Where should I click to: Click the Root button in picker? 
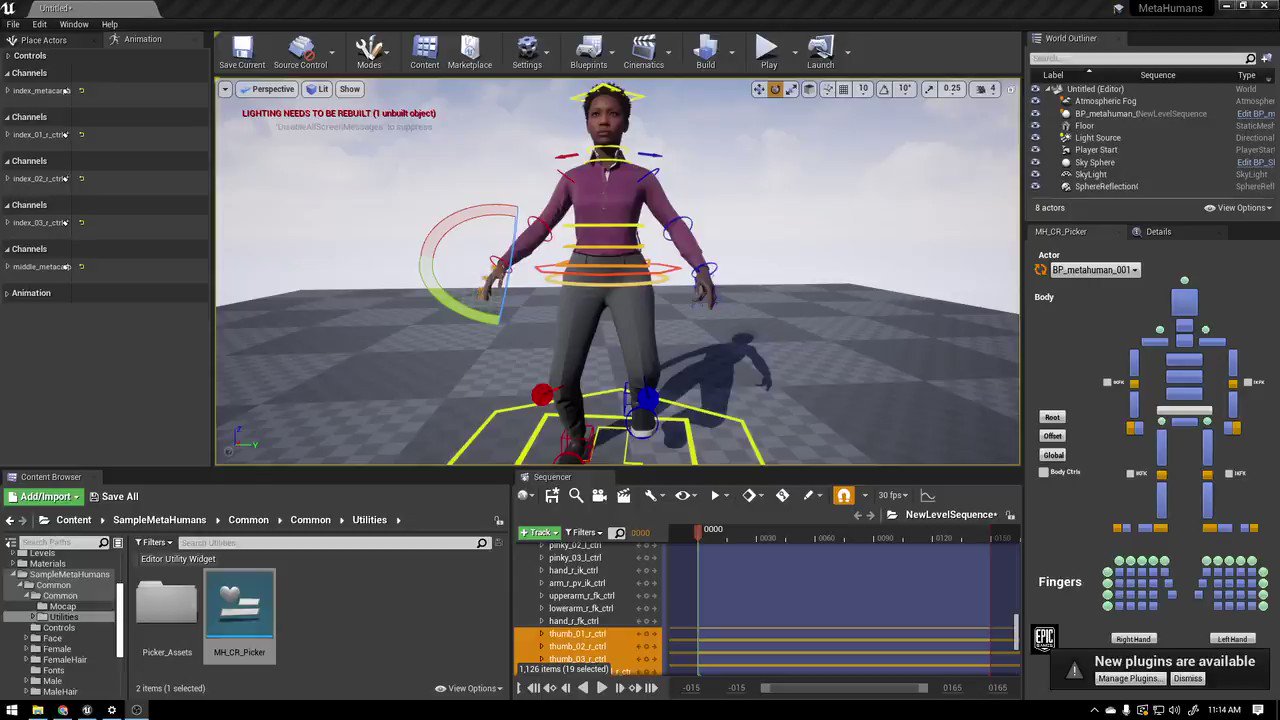[x=1052, y=417]
